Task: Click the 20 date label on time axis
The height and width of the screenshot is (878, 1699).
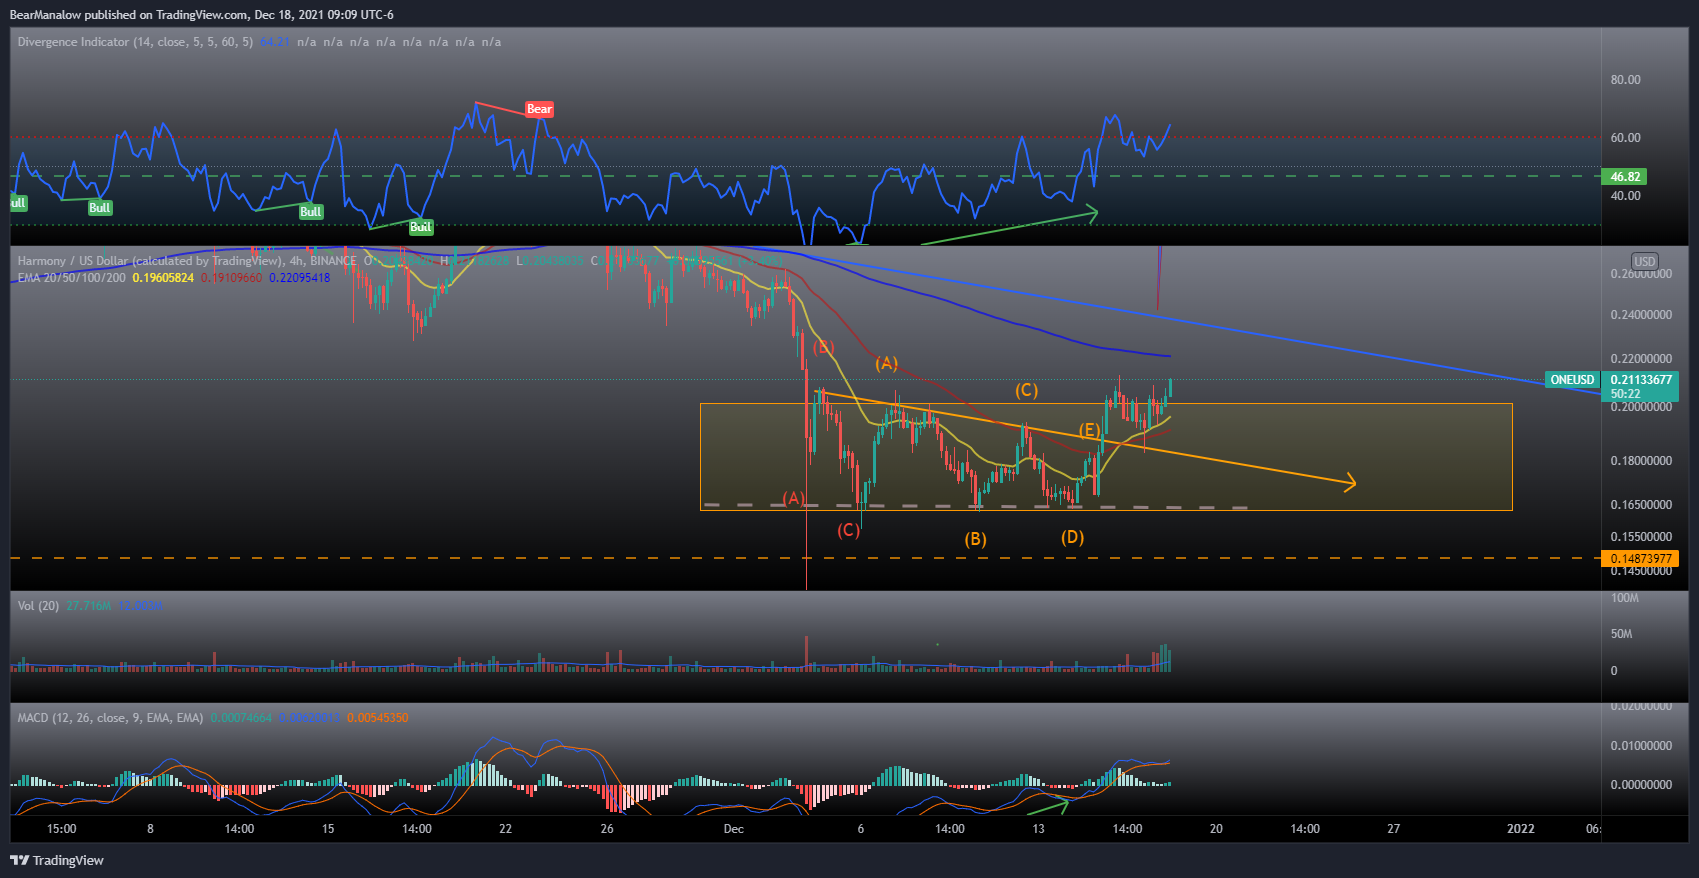Action: point(1216,829)
